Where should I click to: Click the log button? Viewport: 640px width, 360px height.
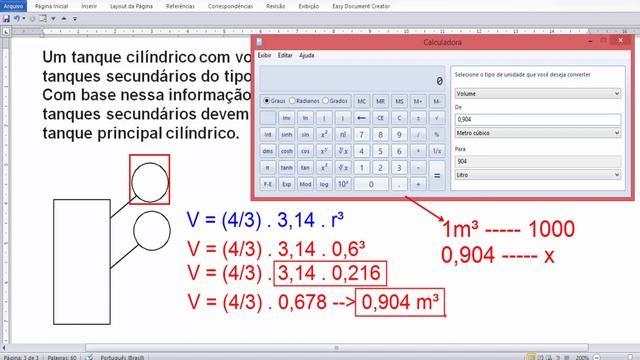coord(324,184)
